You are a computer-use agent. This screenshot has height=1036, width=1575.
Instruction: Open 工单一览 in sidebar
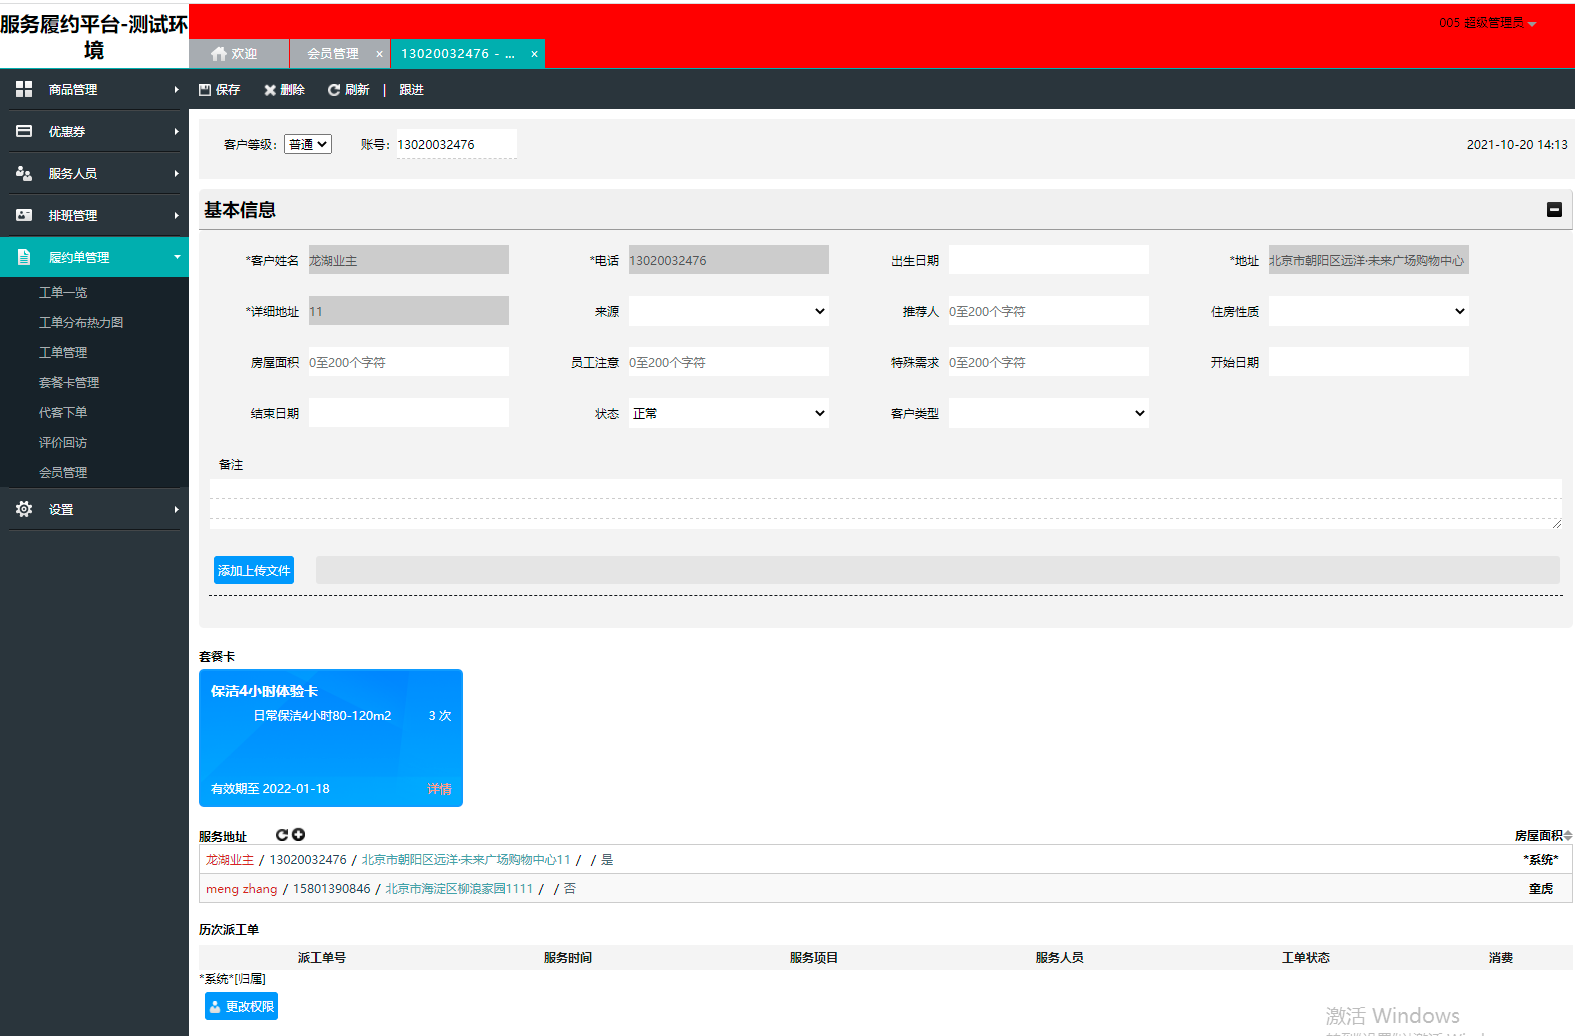click(63, 292)
